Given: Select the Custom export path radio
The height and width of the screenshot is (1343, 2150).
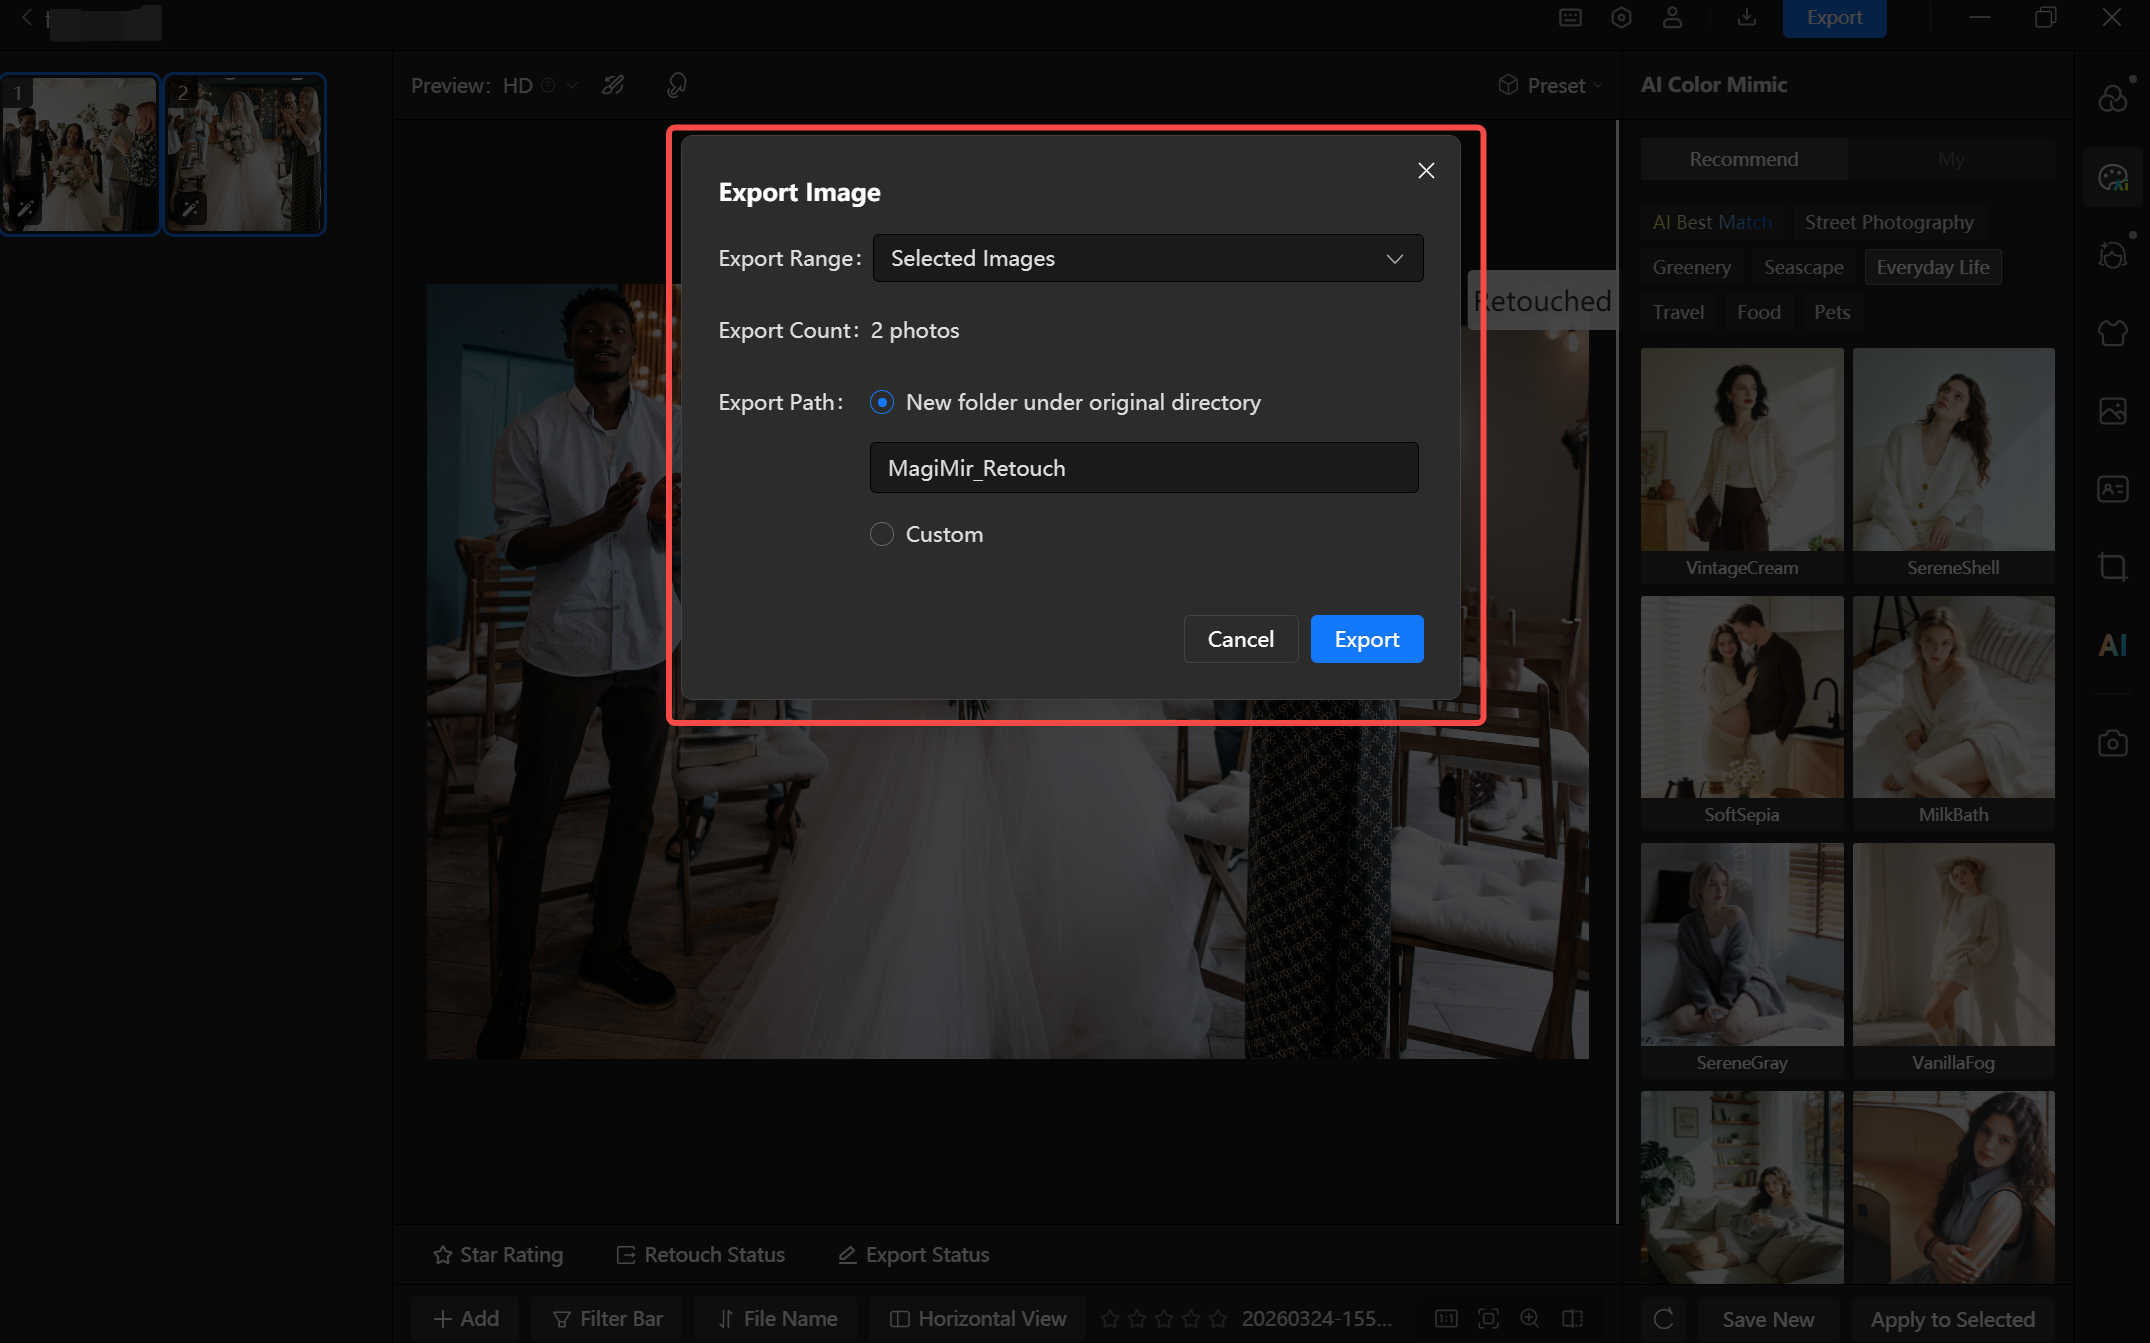Looking at the screenshot, I should click(881, 534).
